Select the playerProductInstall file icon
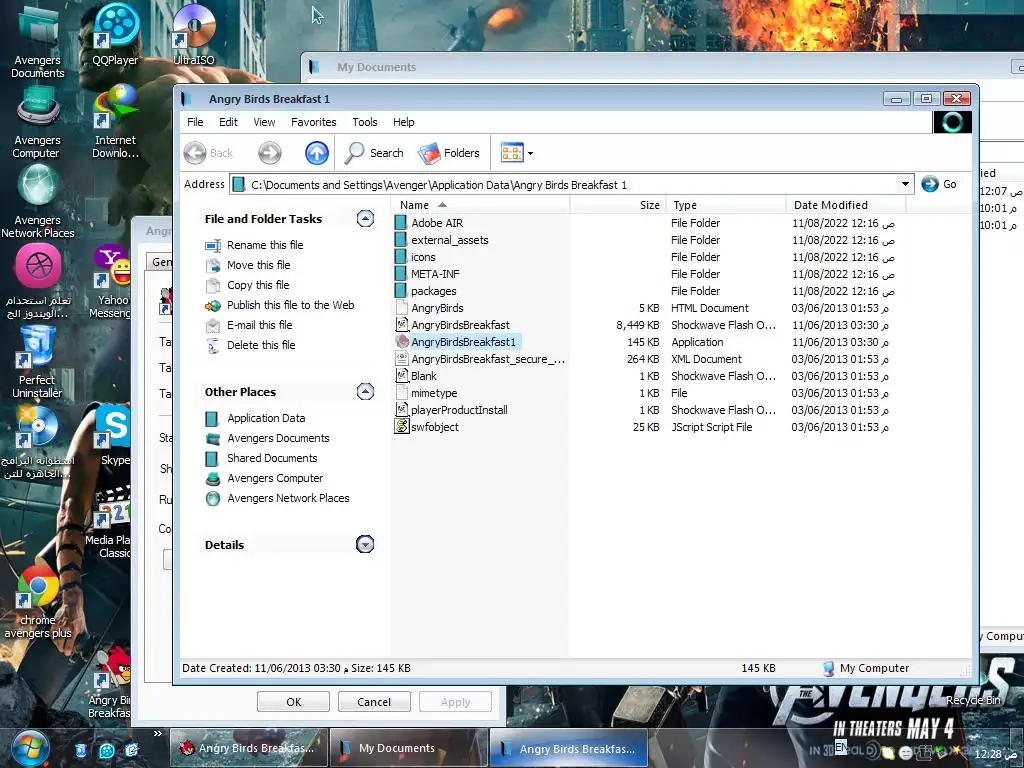Image resolution: width=1024 pixels, height=768 pixels. pyautogui.click(x=402, y=409)
